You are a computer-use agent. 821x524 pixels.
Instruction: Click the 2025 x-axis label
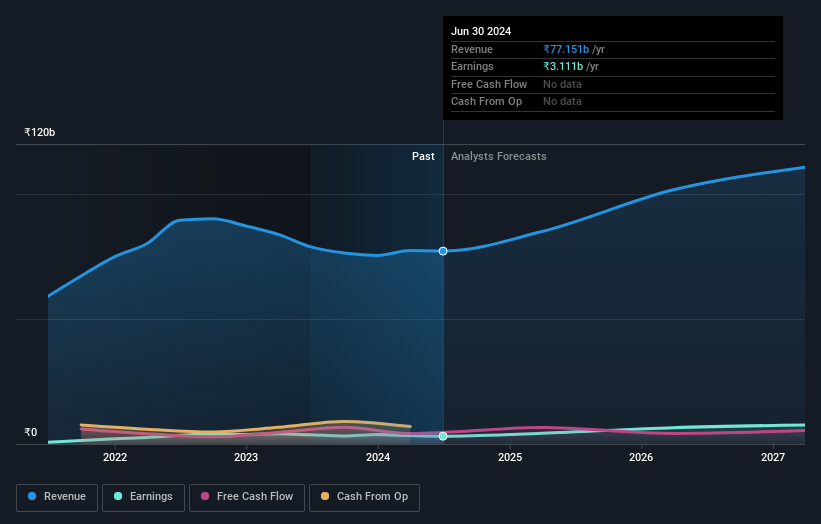pyautogui.click(x=510, y=458)
